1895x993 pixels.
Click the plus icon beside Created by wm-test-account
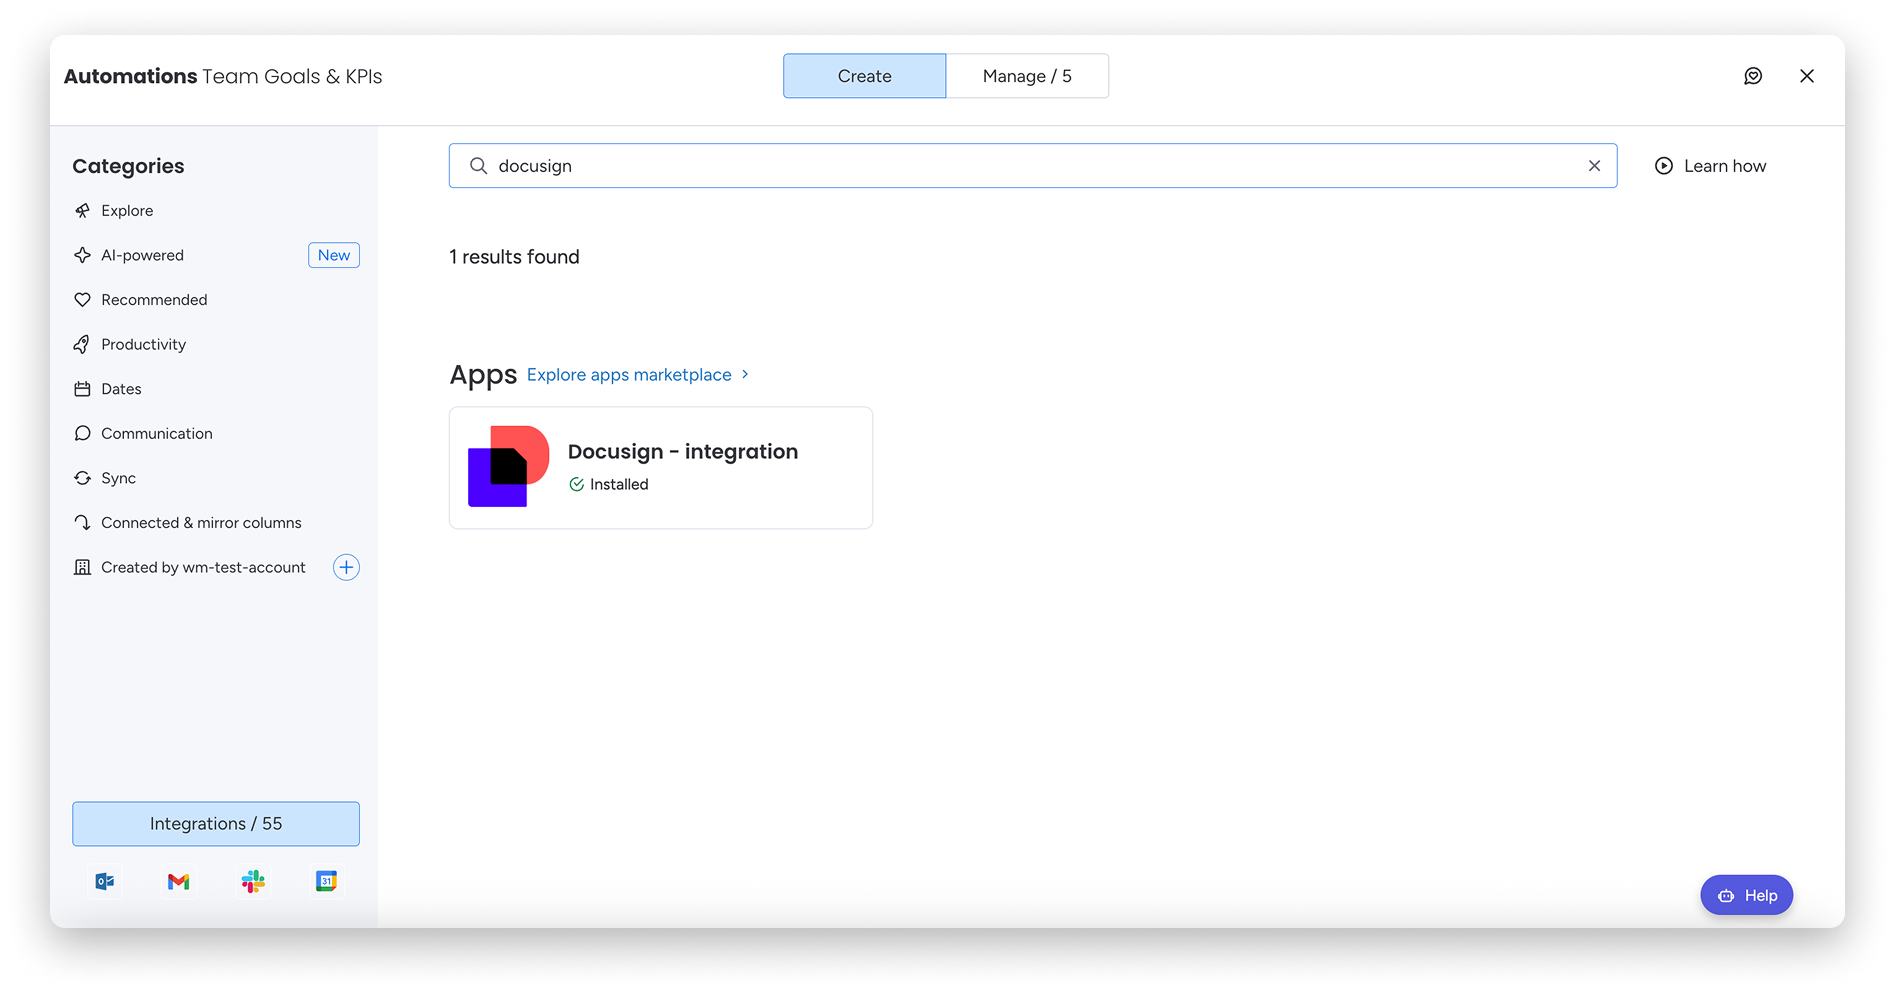click(x=346, y=567)
